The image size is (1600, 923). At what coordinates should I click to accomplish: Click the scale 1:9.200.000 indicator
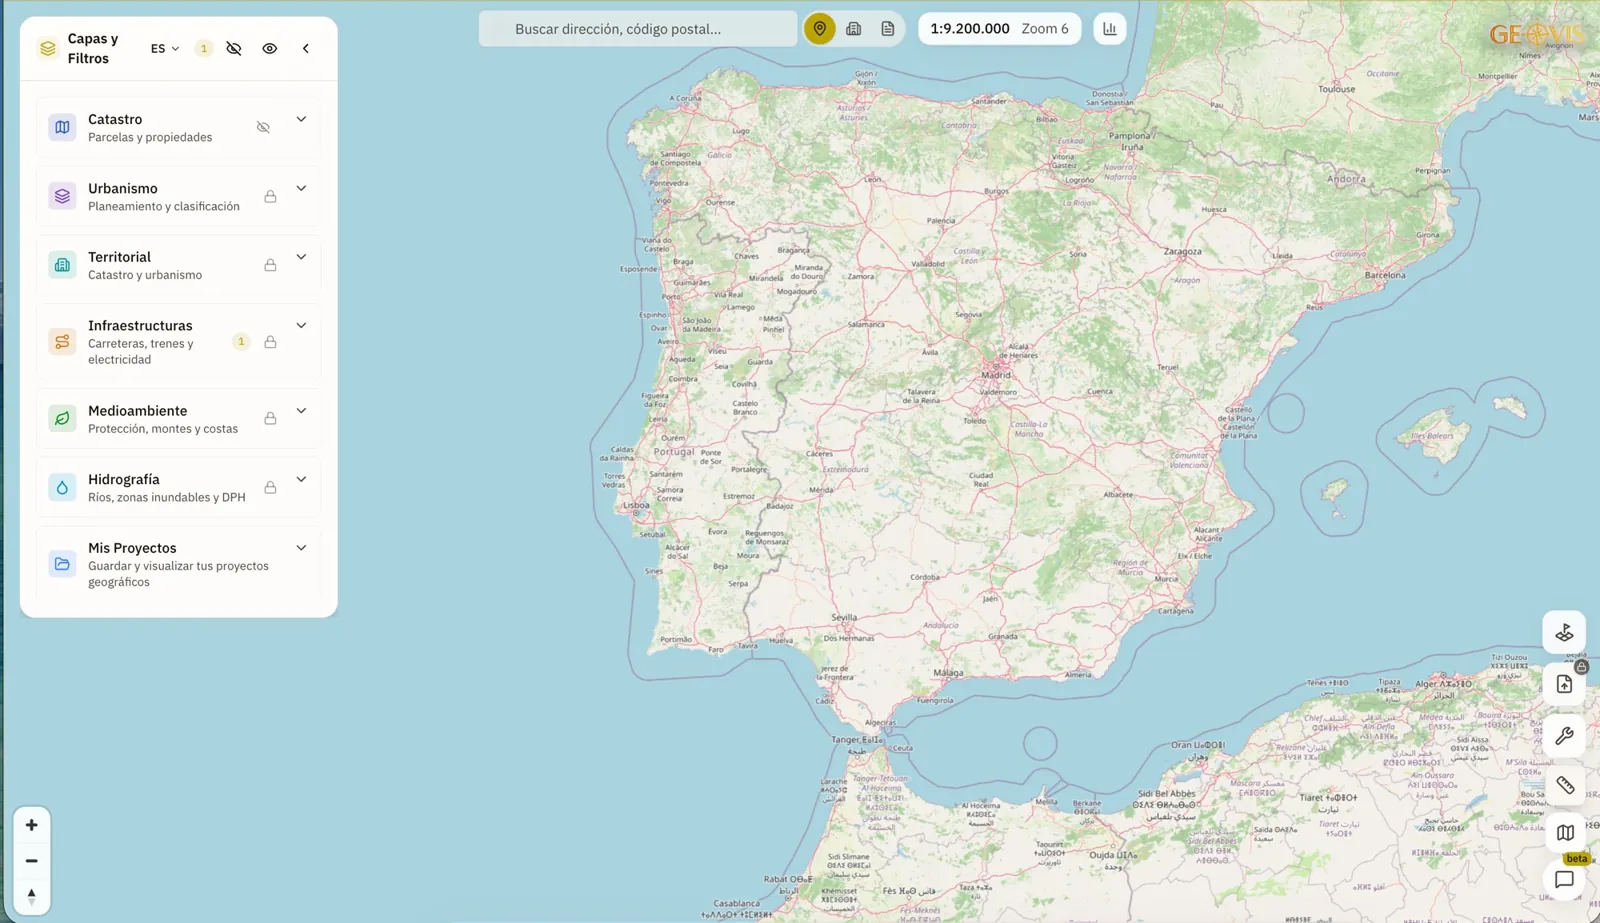click(x=970, y=29)
